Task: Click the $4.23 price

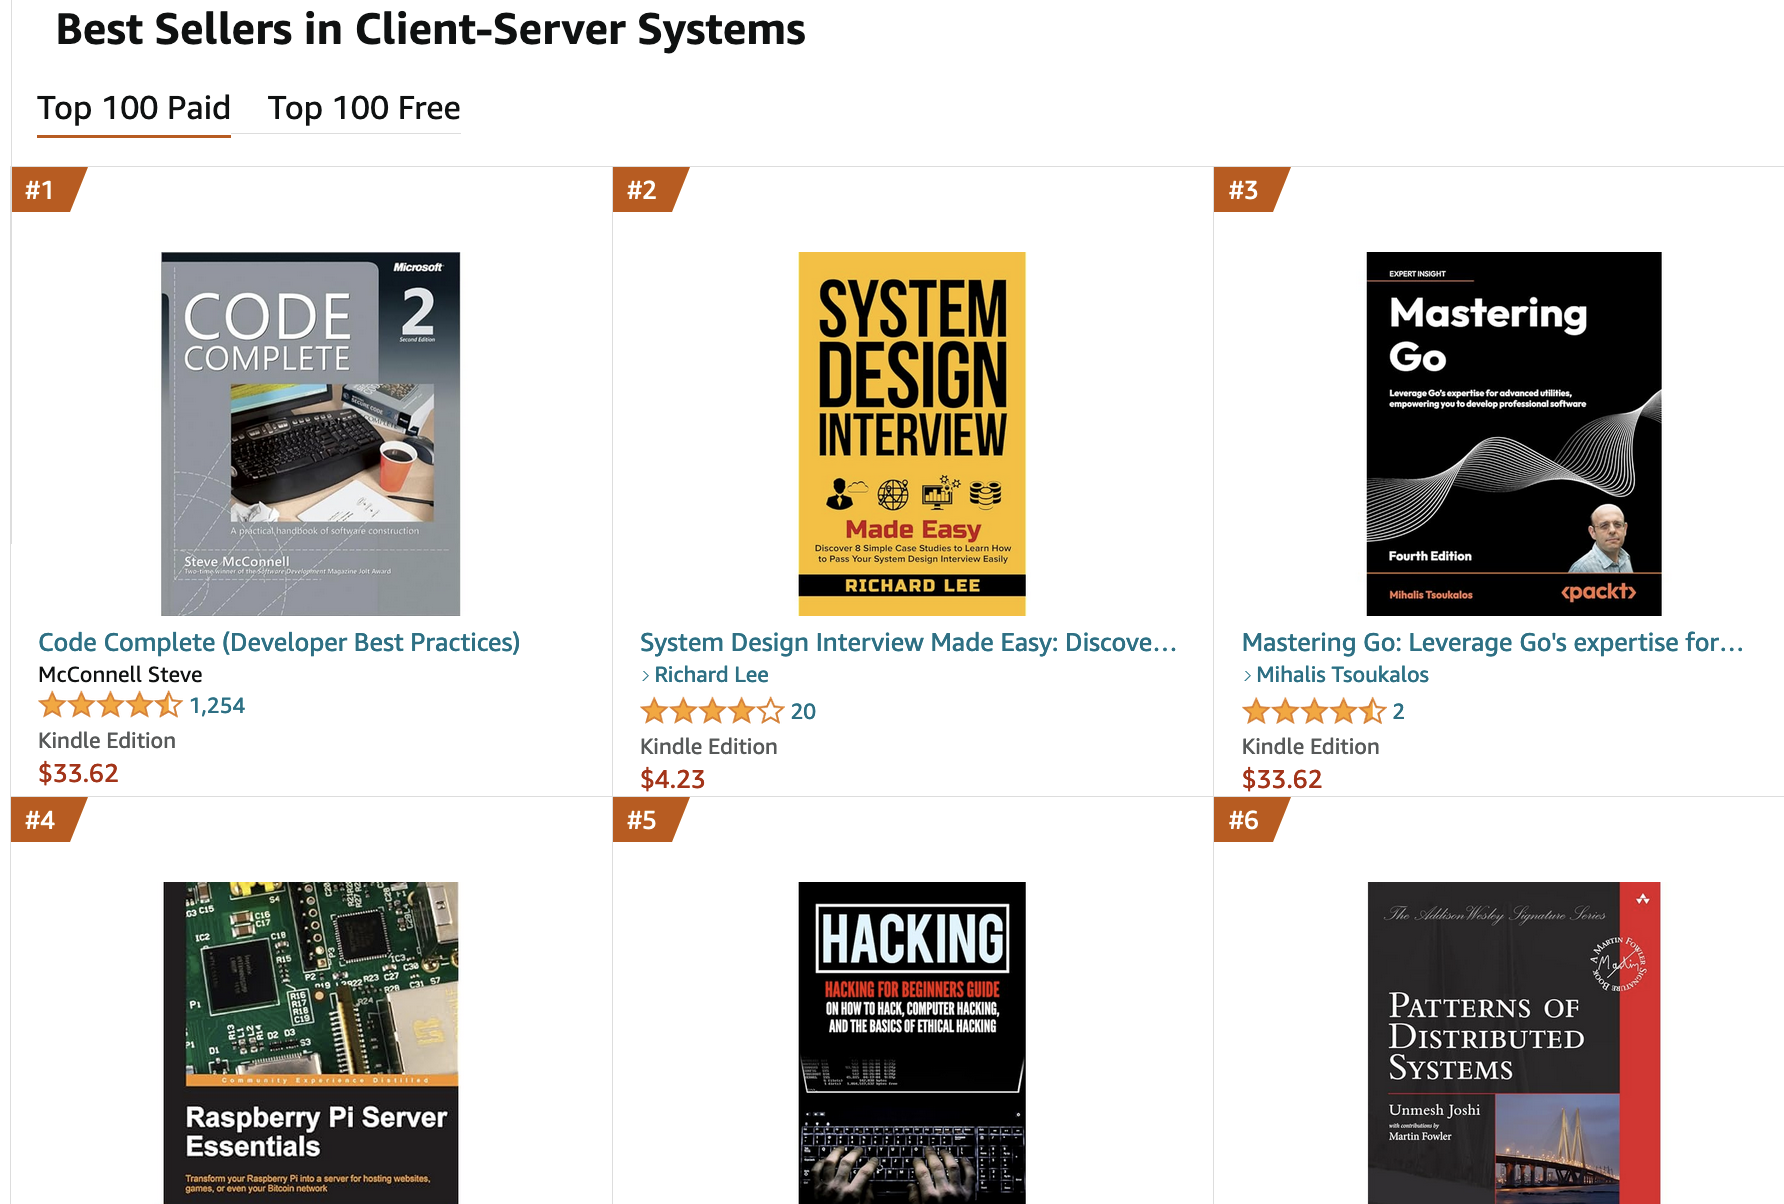Action: (672, 780)
